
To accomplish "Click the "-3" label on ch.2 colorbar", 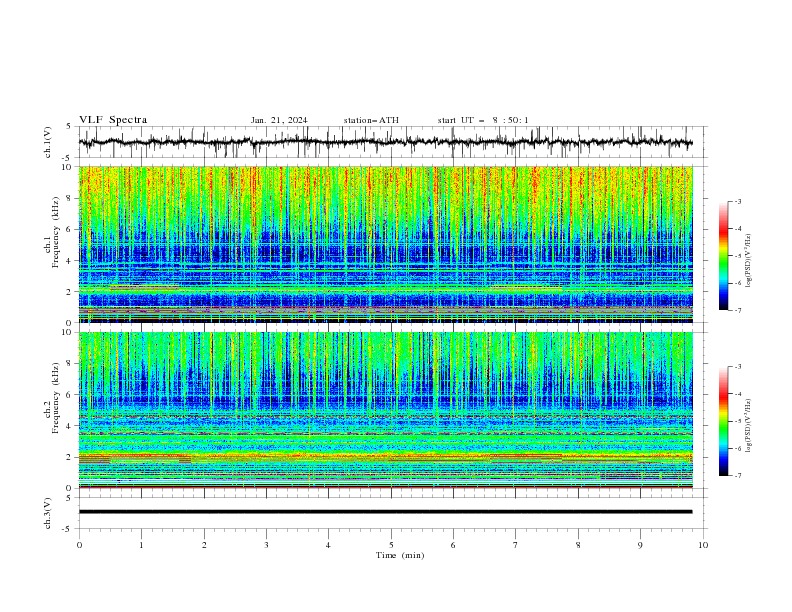I will point(737,367).
